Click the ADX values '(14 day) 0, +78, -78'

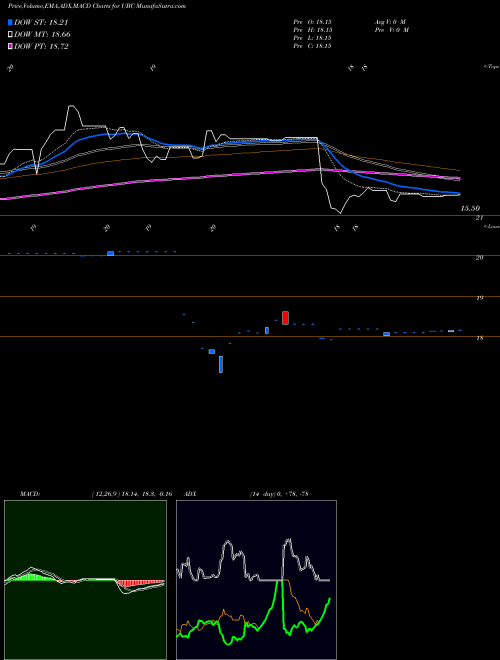pyautogui.click(x=279, y=494)
